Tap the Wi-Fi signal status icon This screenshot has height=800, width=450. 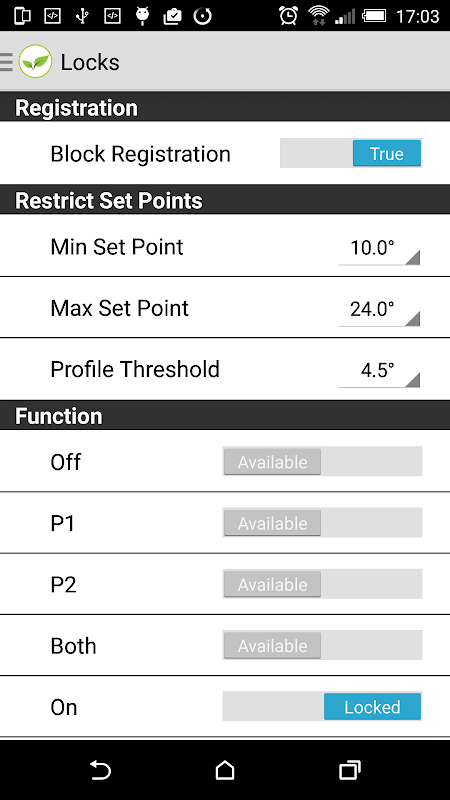tap(318, 16)
